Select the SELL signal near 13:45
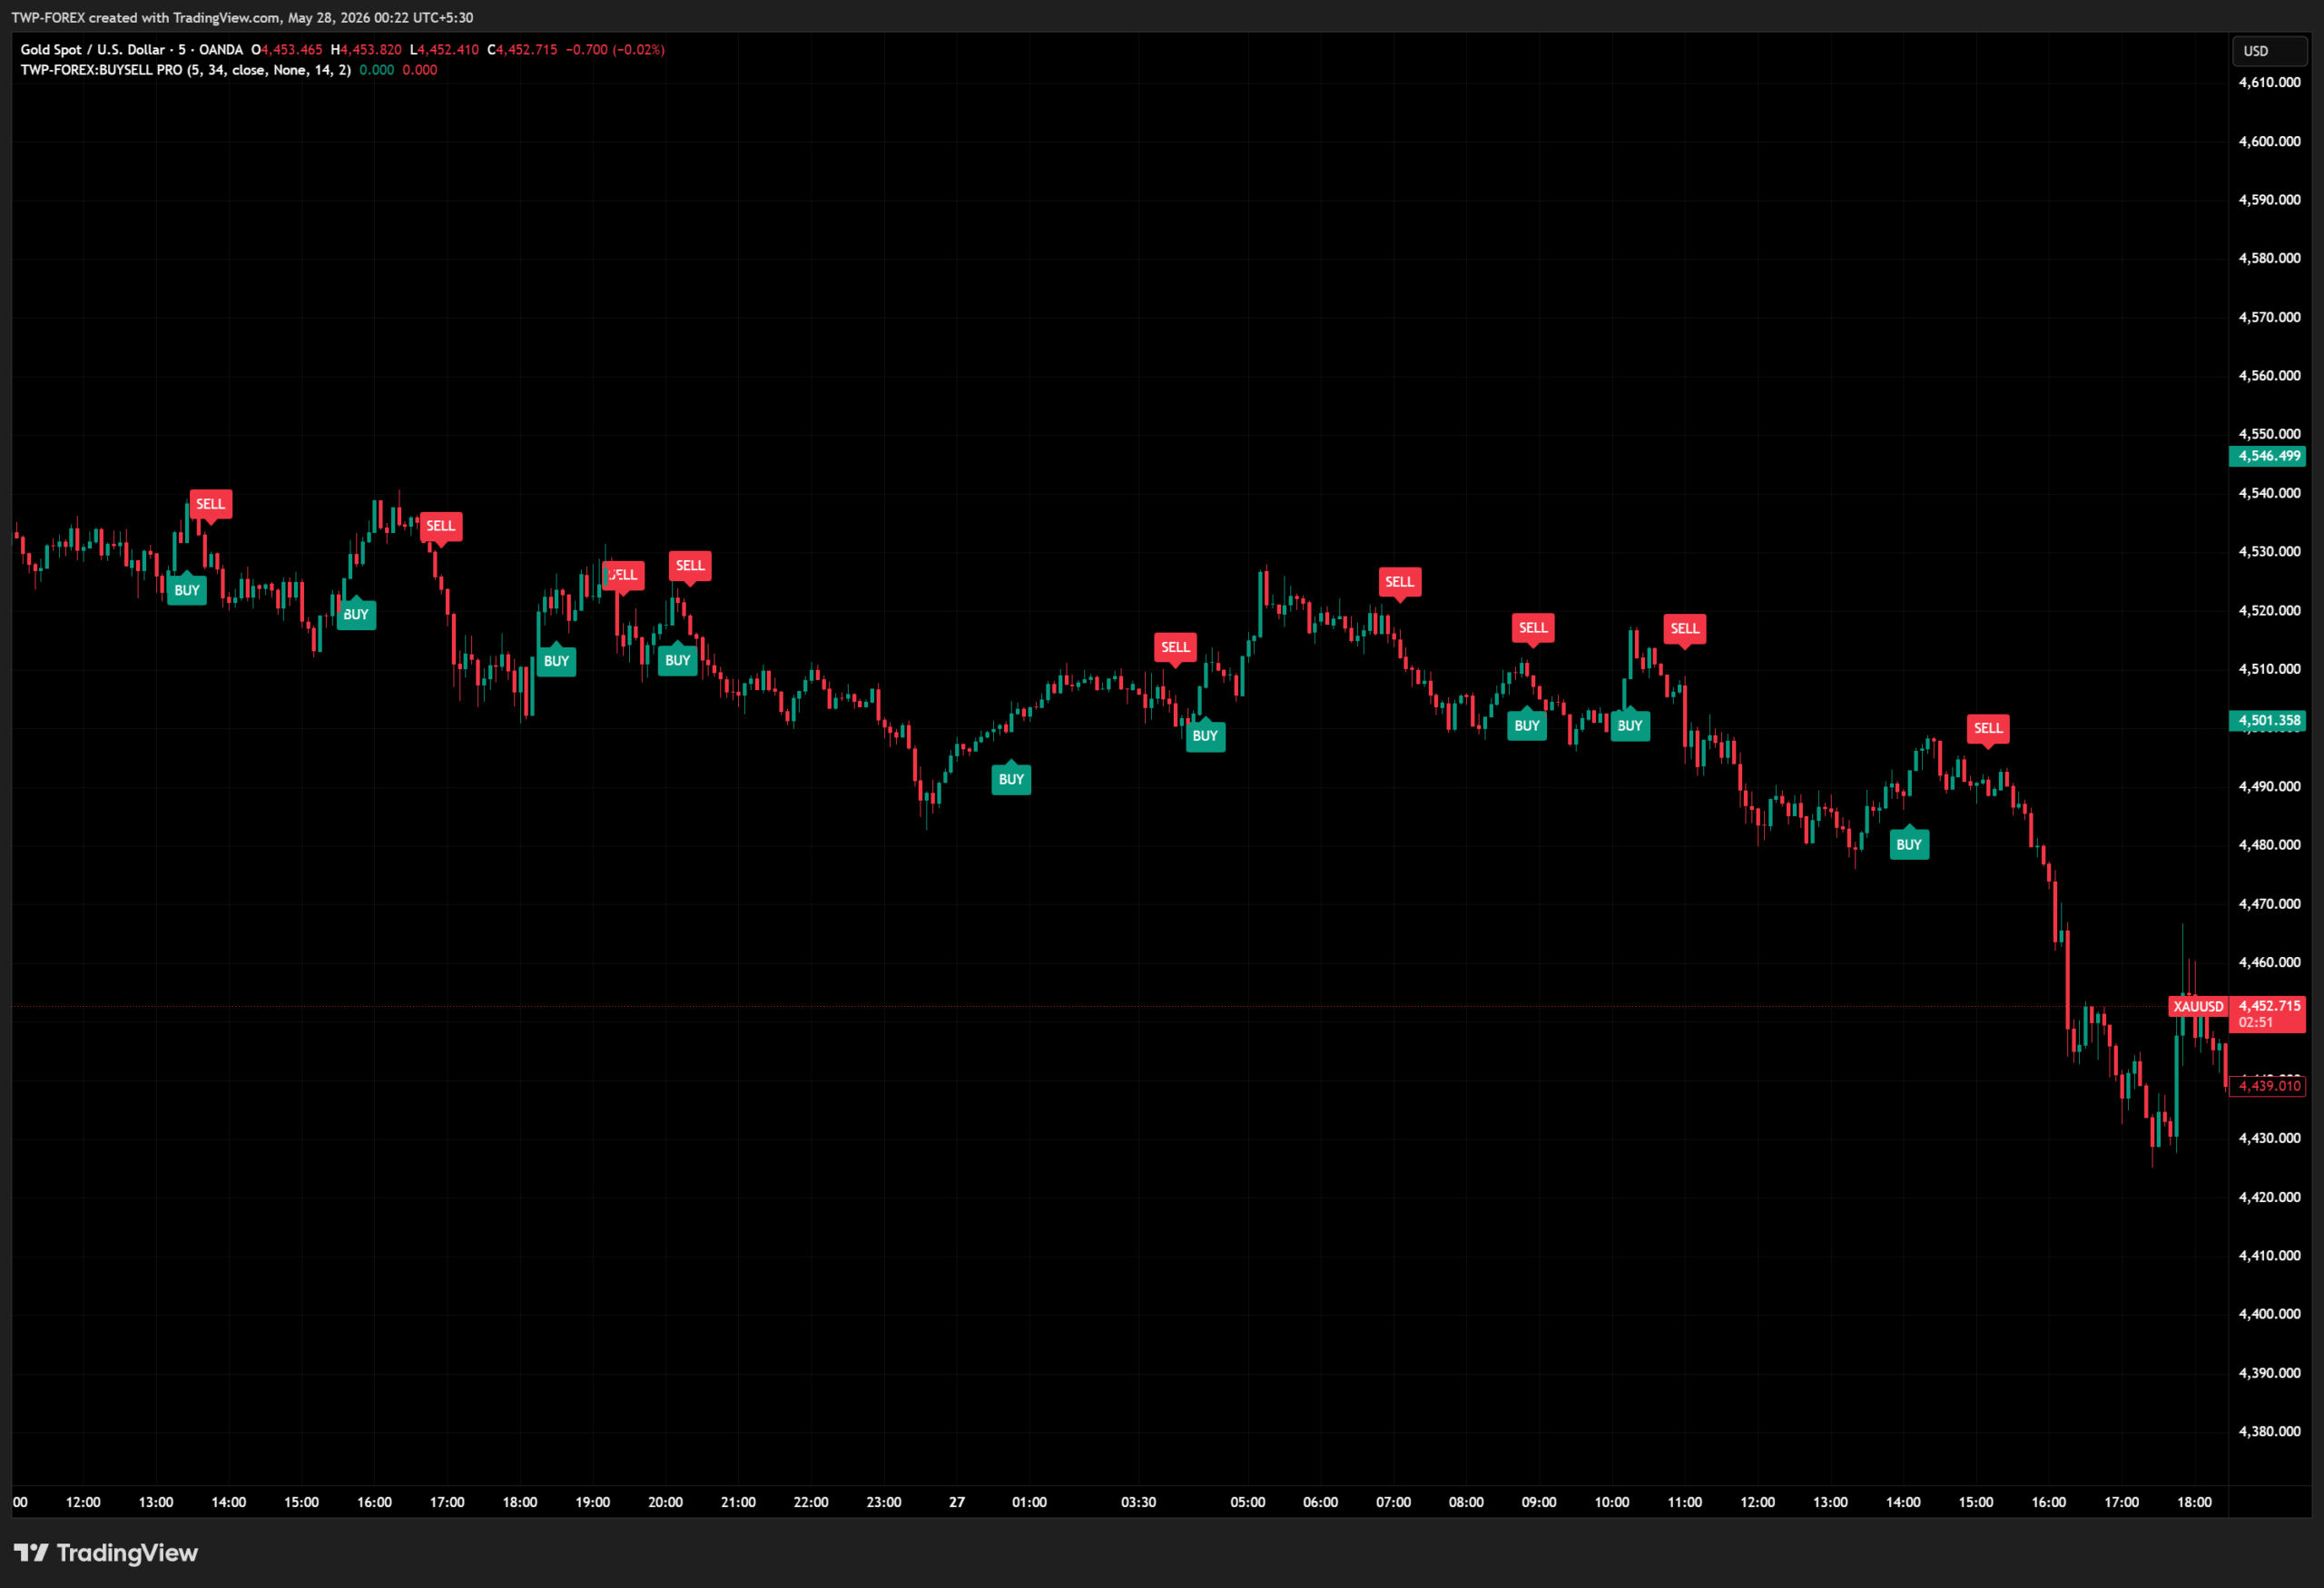The width and height of the screenshot is (2324, 1588). [211, 504]
